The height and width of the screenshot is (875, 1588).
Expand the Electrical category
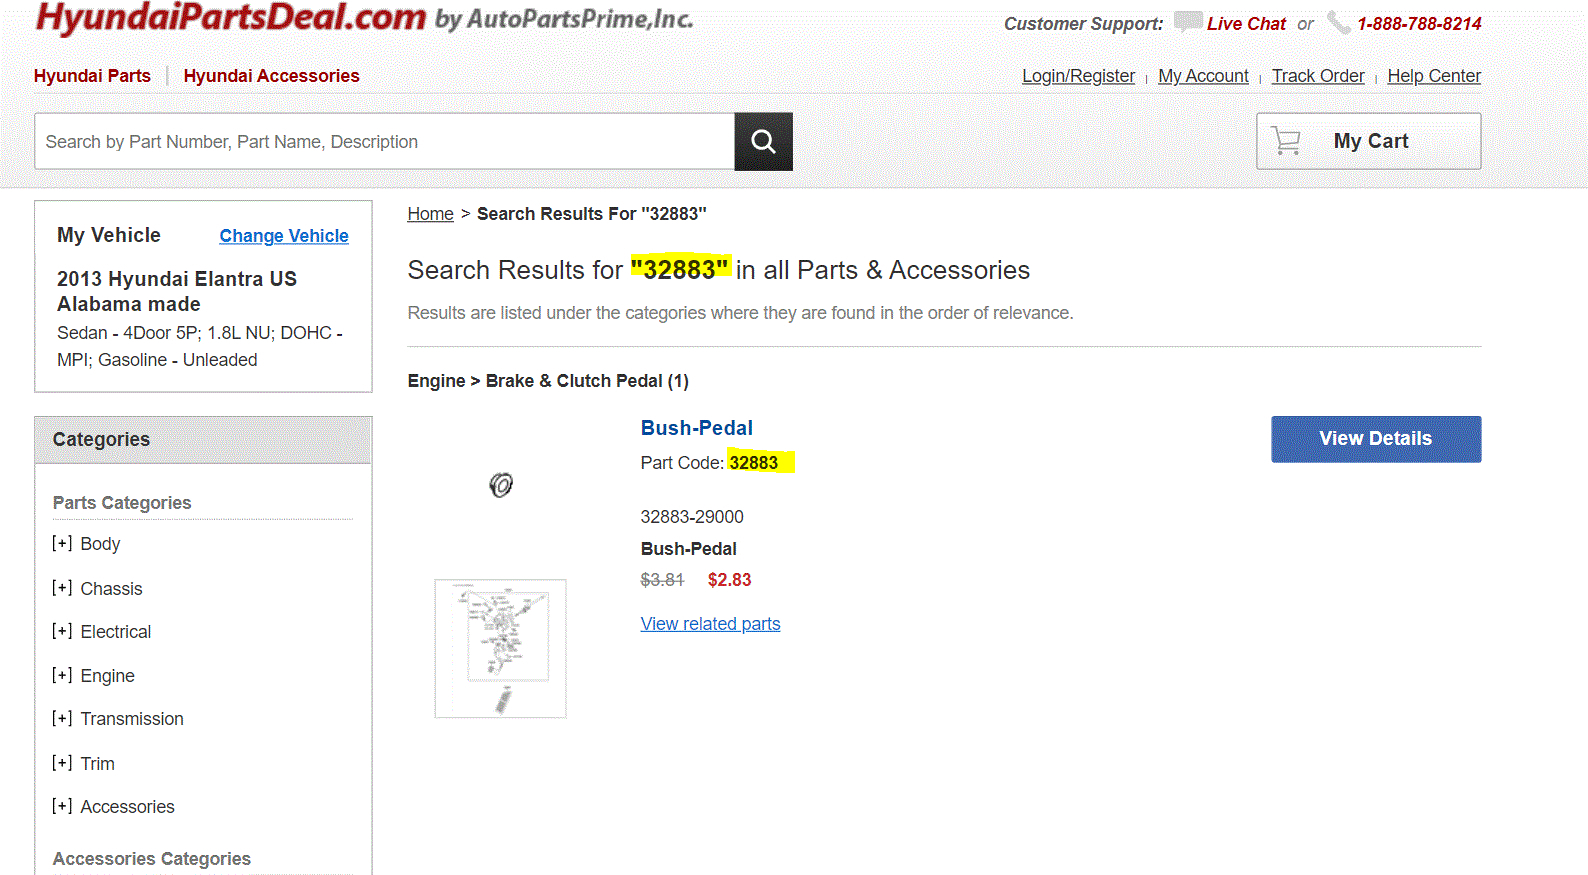(62, 631)
